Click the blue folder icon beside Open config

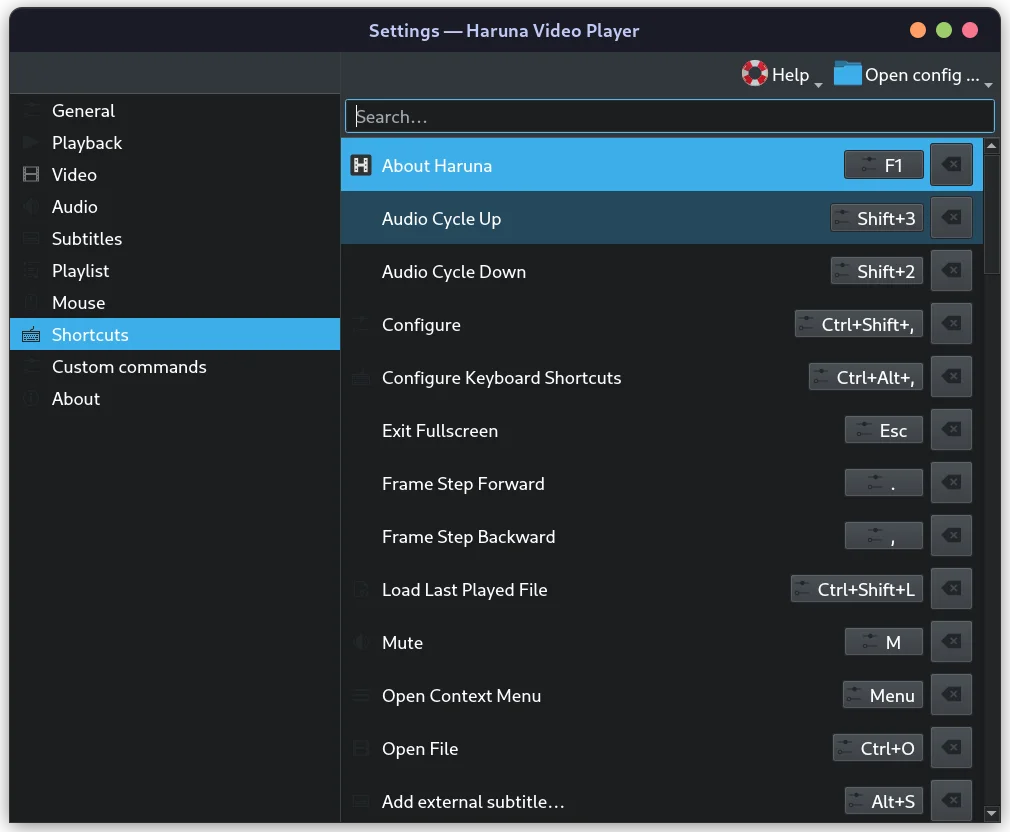tap(846, 73)
